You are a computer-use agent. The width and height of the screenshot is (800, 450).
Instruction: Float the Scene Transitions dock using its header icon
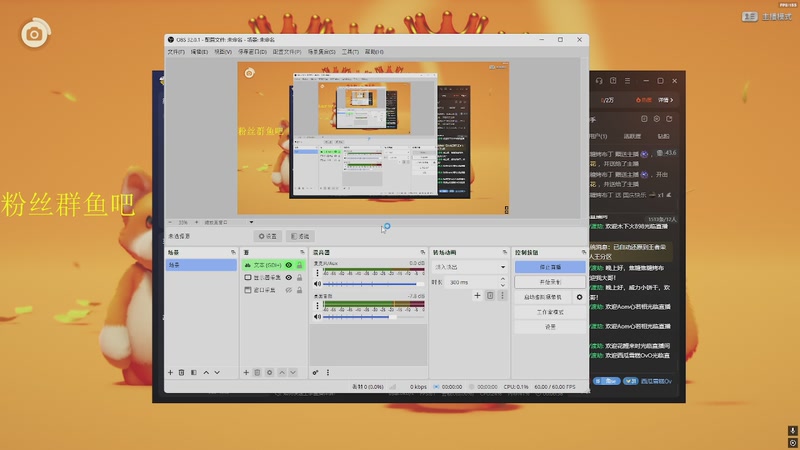pos(505,252)
